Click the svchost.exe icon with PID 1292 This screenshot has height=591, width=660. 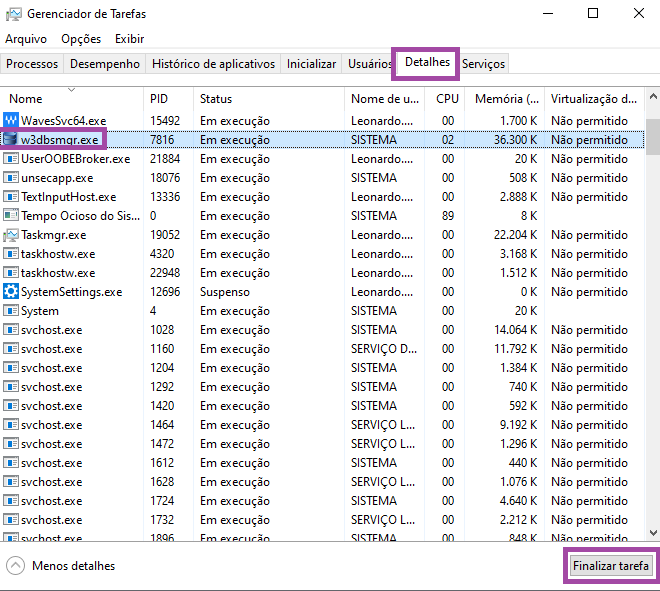coord(11,386)
